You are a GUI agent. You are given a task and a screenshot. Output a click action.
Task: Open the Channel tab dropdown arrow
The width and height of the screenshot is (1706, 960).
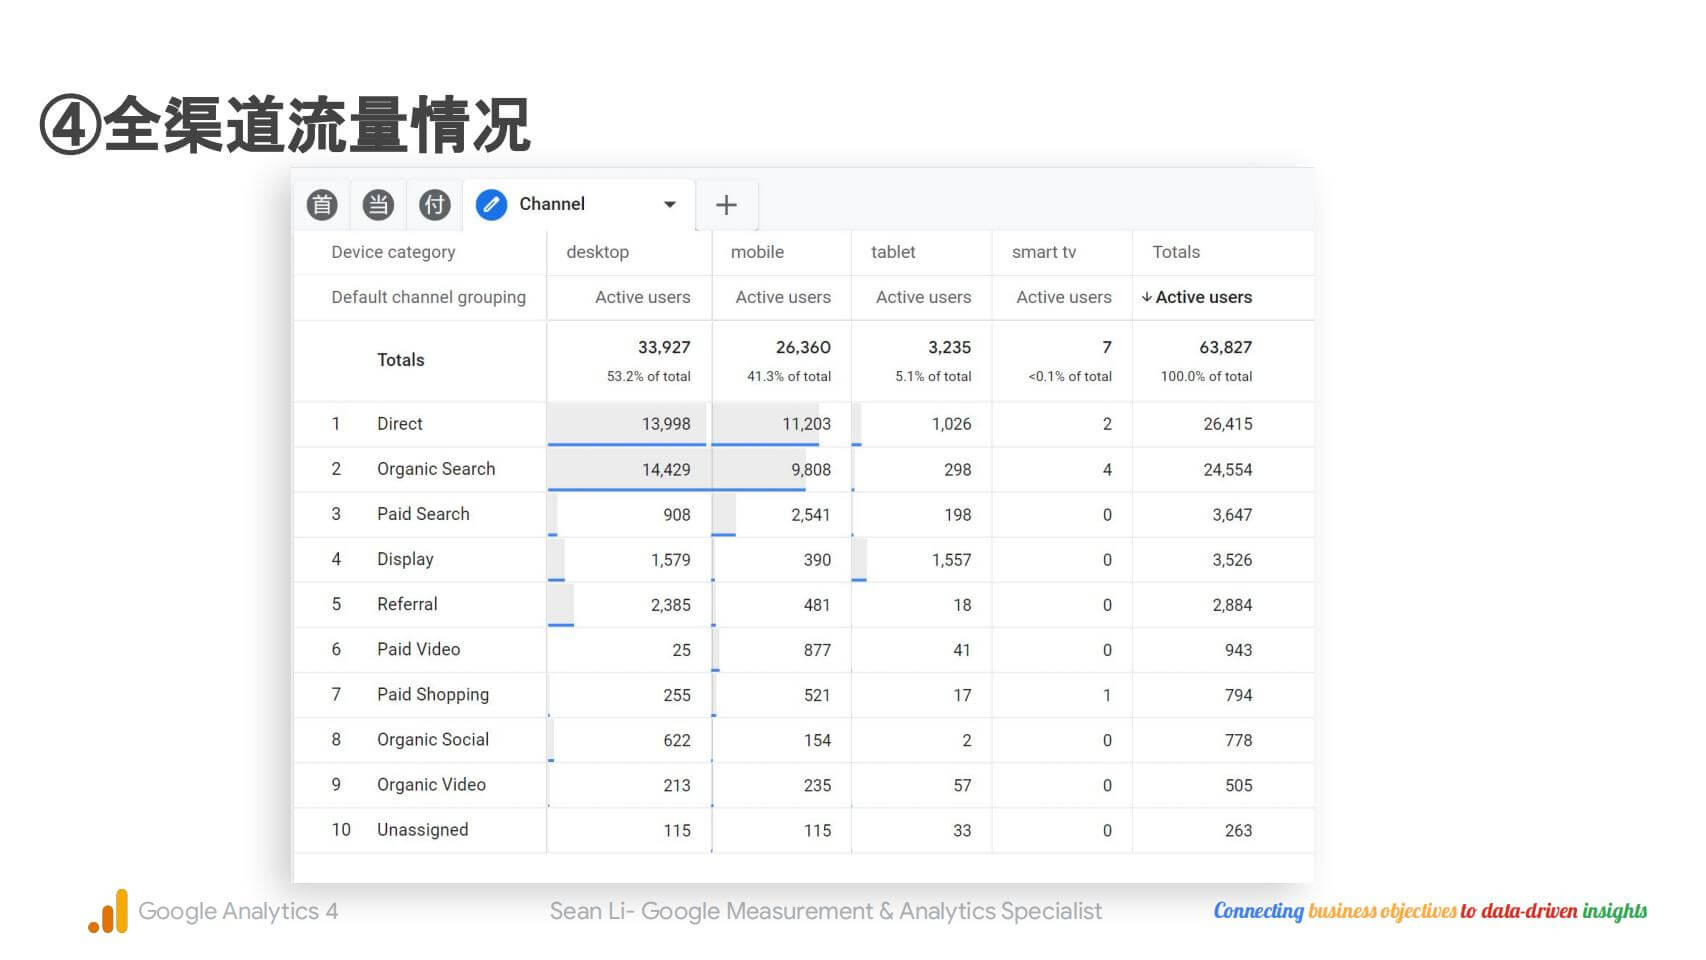[670, 205]
